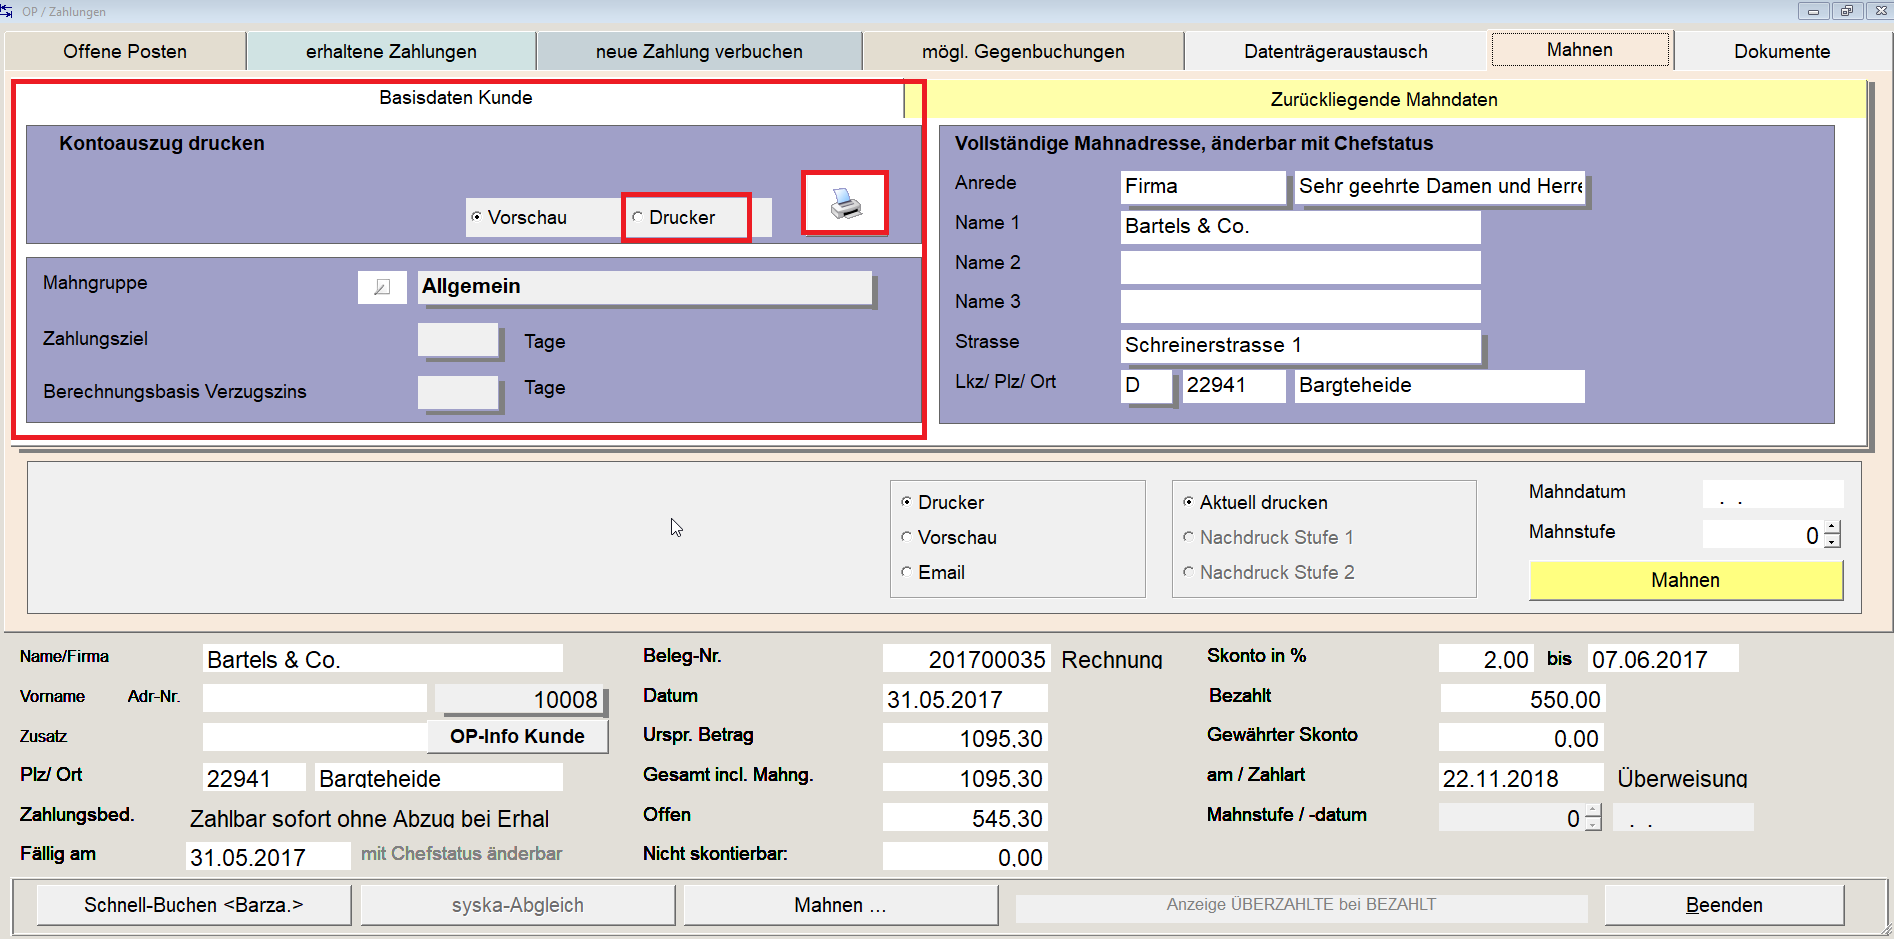Click the am / Zahlart date 22.11.2018

pyautogui.click(x=1521, y=778)
